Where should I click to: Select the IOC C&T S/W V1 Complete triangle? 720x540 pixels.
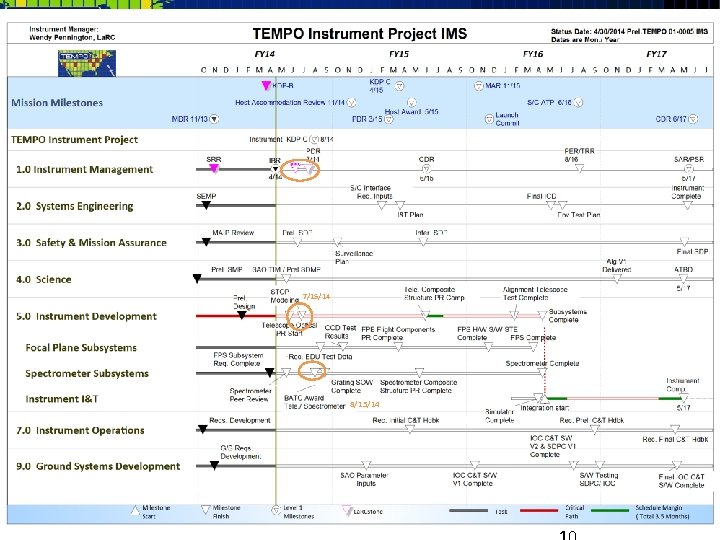tap(474, 465)
